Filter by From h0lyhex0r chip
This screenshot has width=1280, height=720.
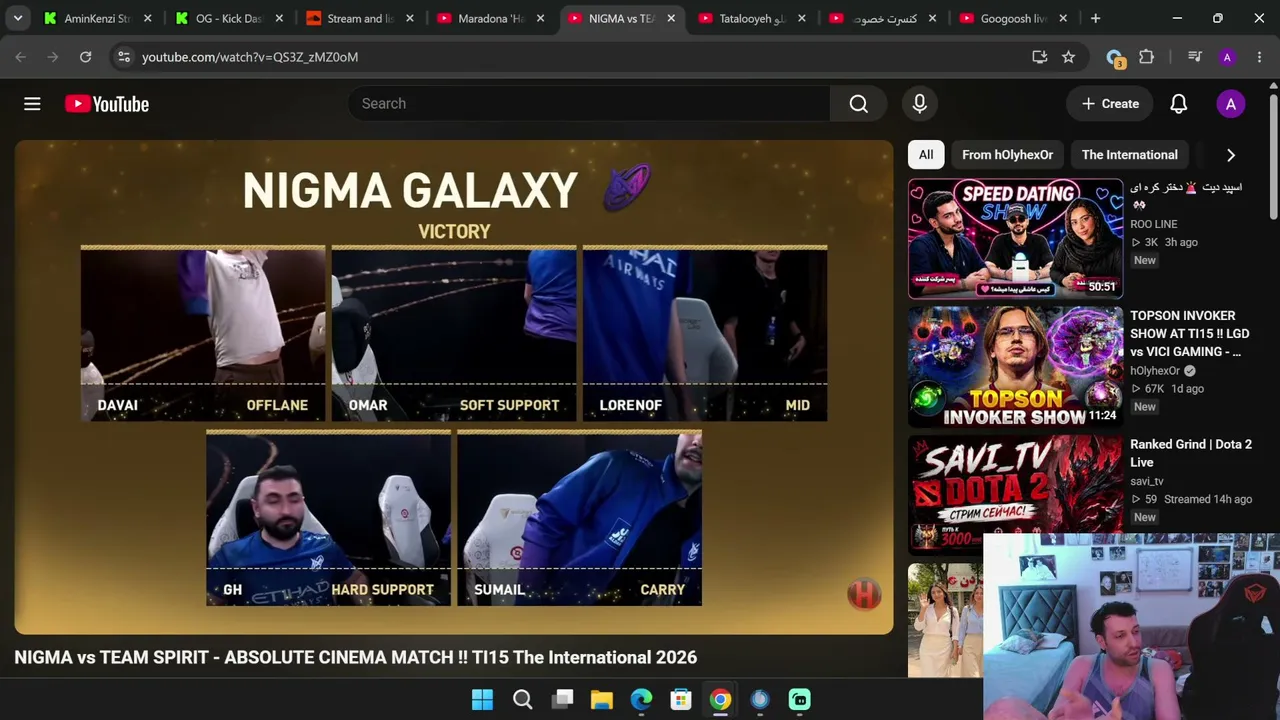click(x=1007, y=155)
